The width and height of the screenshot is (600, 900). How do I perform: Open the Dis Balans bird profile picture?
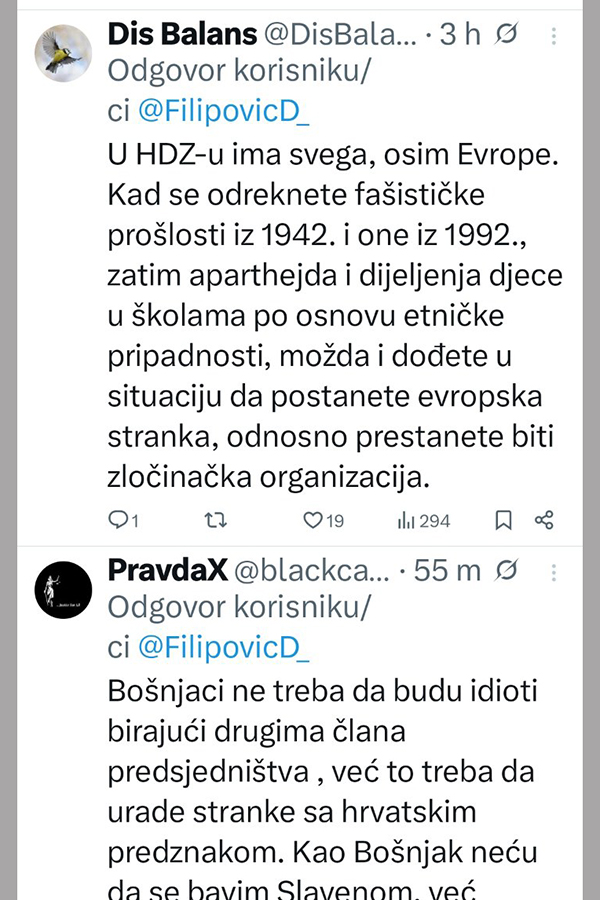point(63,52)
